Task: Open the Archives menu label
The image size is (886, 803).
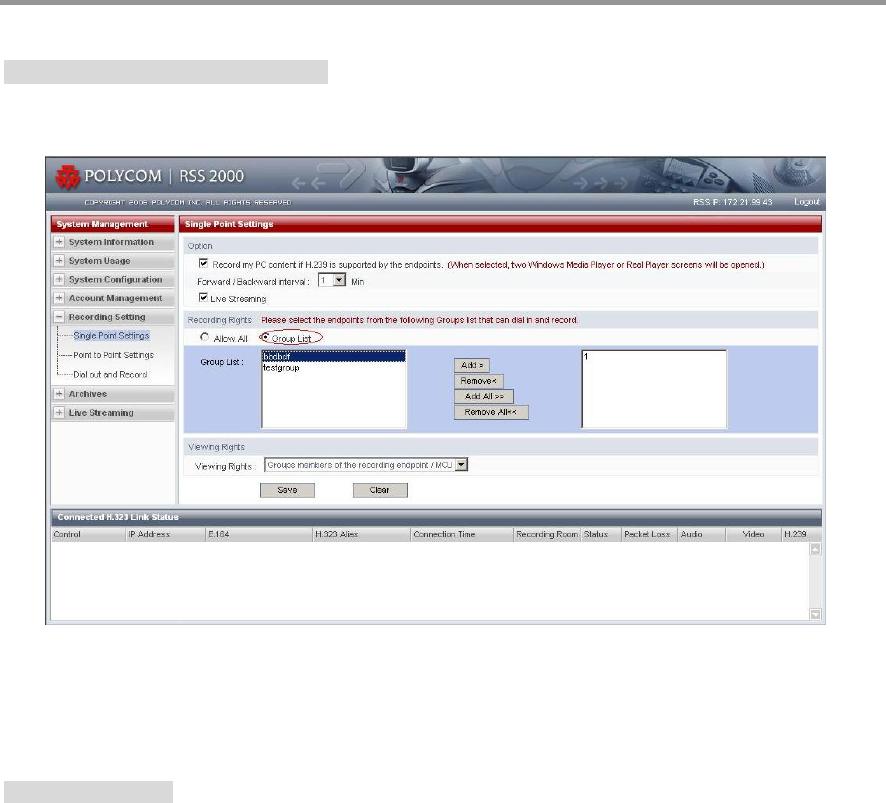Action: coord(88,394)
